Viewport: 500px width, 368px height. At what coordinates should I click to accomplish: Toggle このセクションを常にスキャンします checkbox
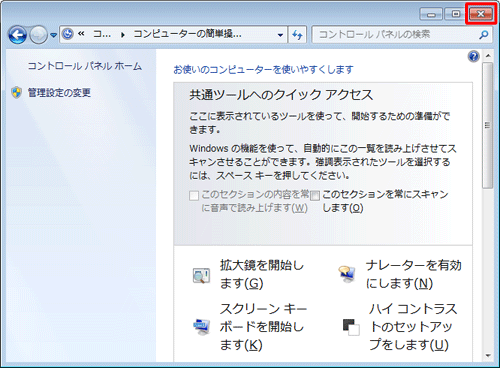315,196
